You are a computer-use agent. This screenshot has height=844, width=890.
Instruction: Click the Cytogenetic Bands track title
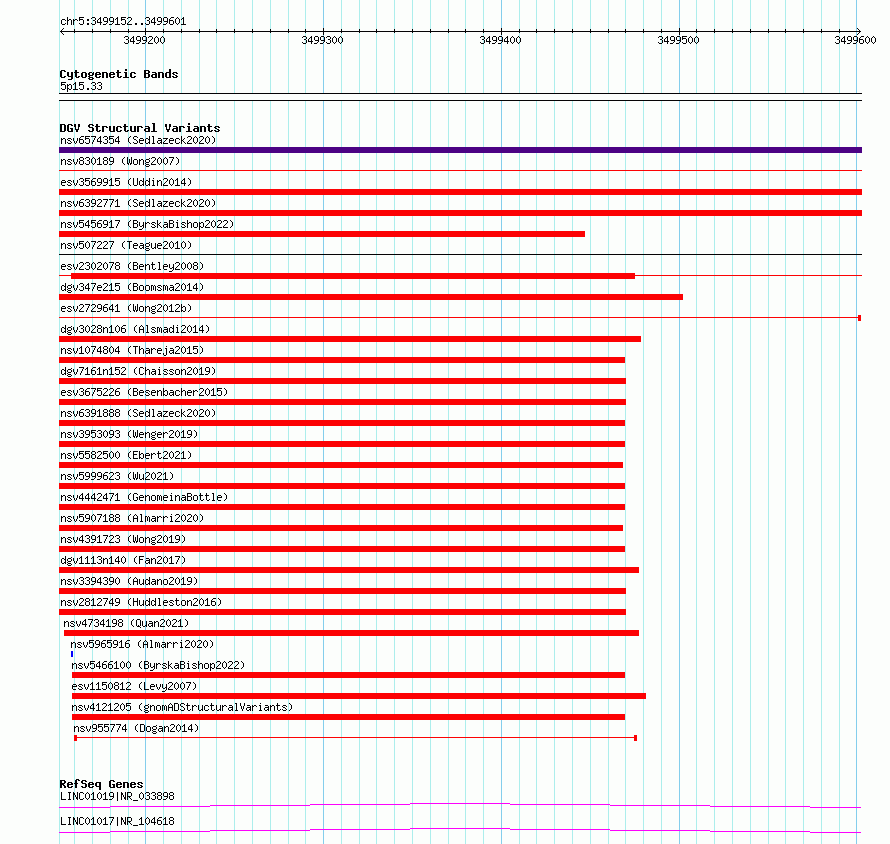tap(119, 74)
